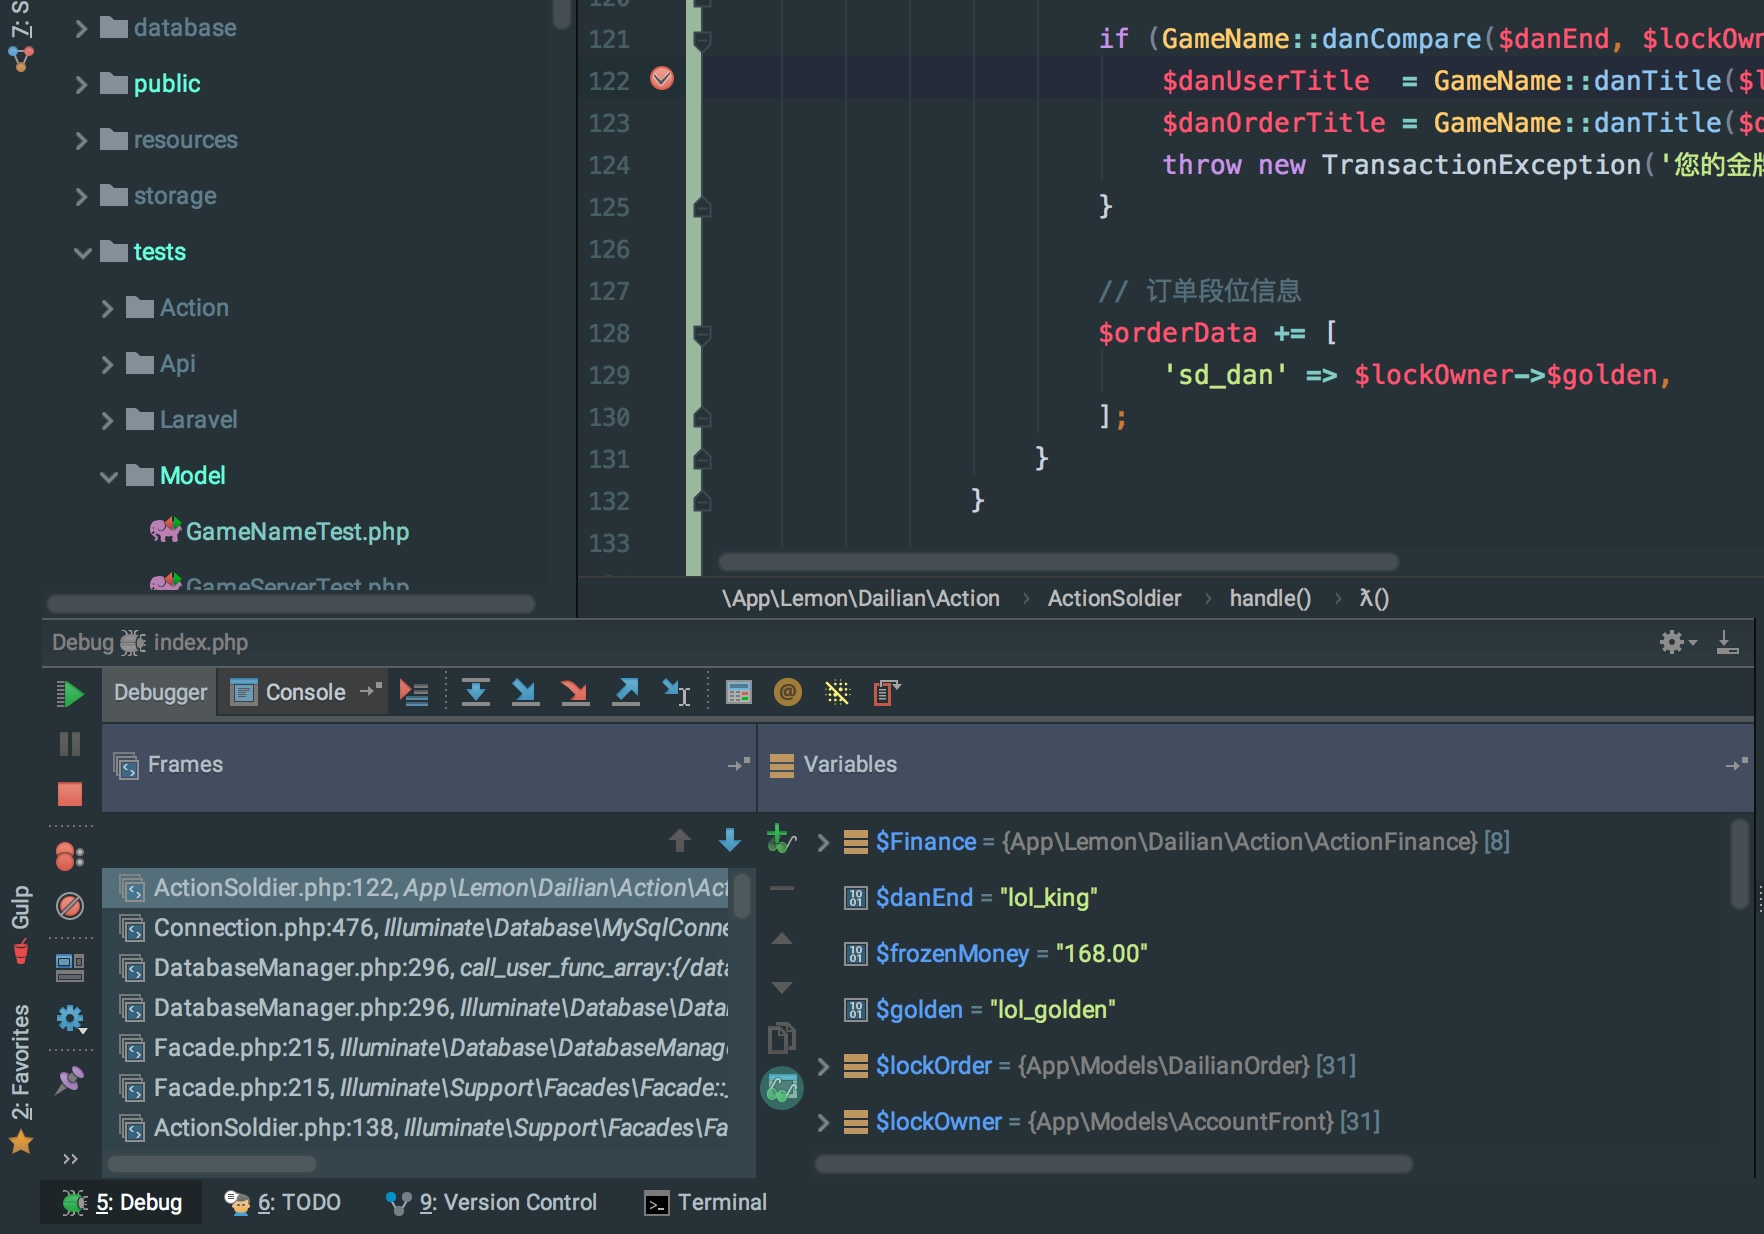
Task: Click Force Step Into red arrow
Action: point(575,692)
